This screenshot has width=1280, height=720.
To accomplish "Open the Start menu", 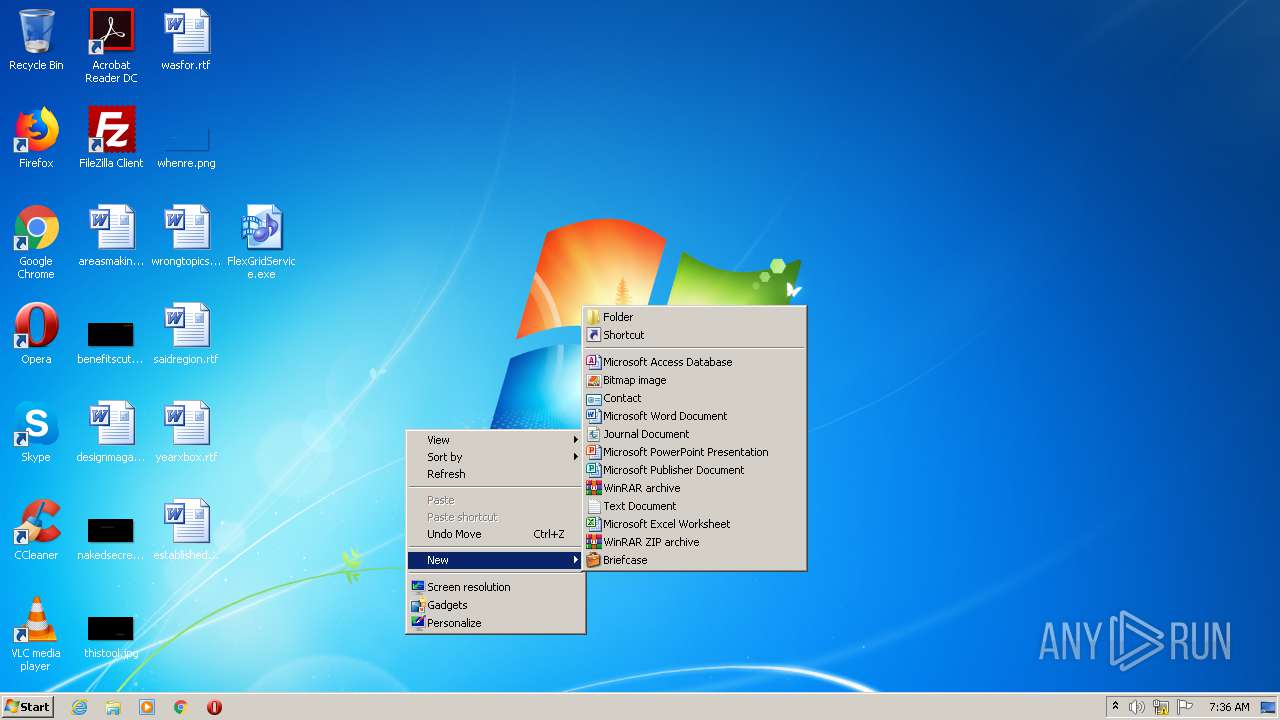I will (x=27, y=707).
